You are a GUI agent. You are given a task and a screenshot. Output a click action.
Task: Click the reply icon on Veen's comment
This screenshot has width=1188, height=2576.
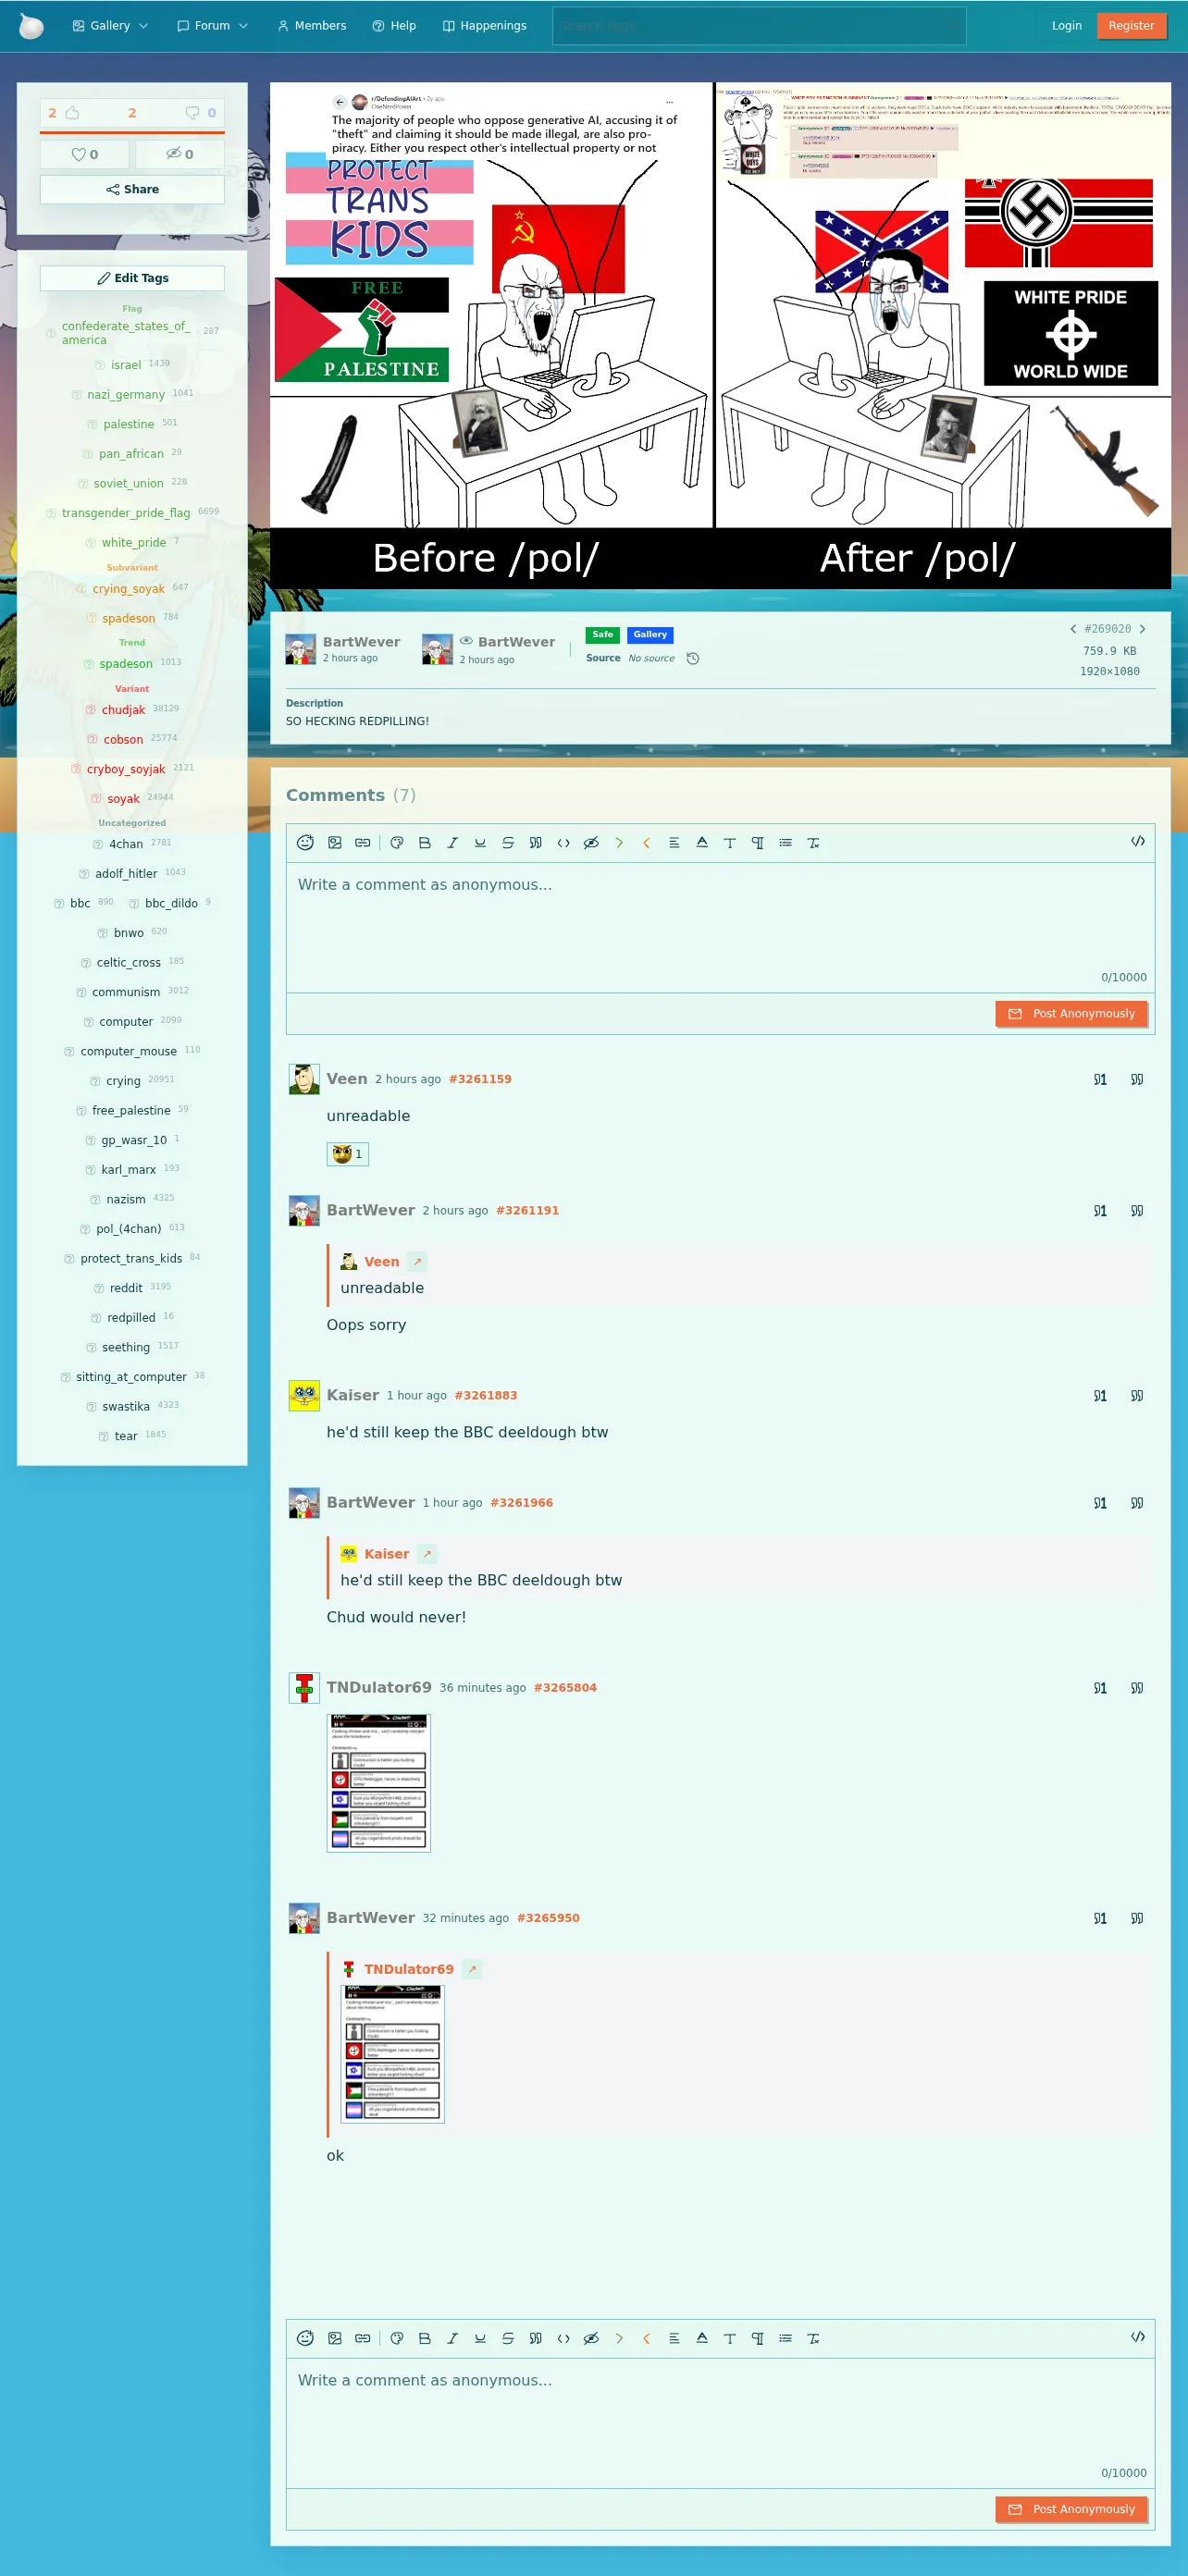[1100, 1080]
